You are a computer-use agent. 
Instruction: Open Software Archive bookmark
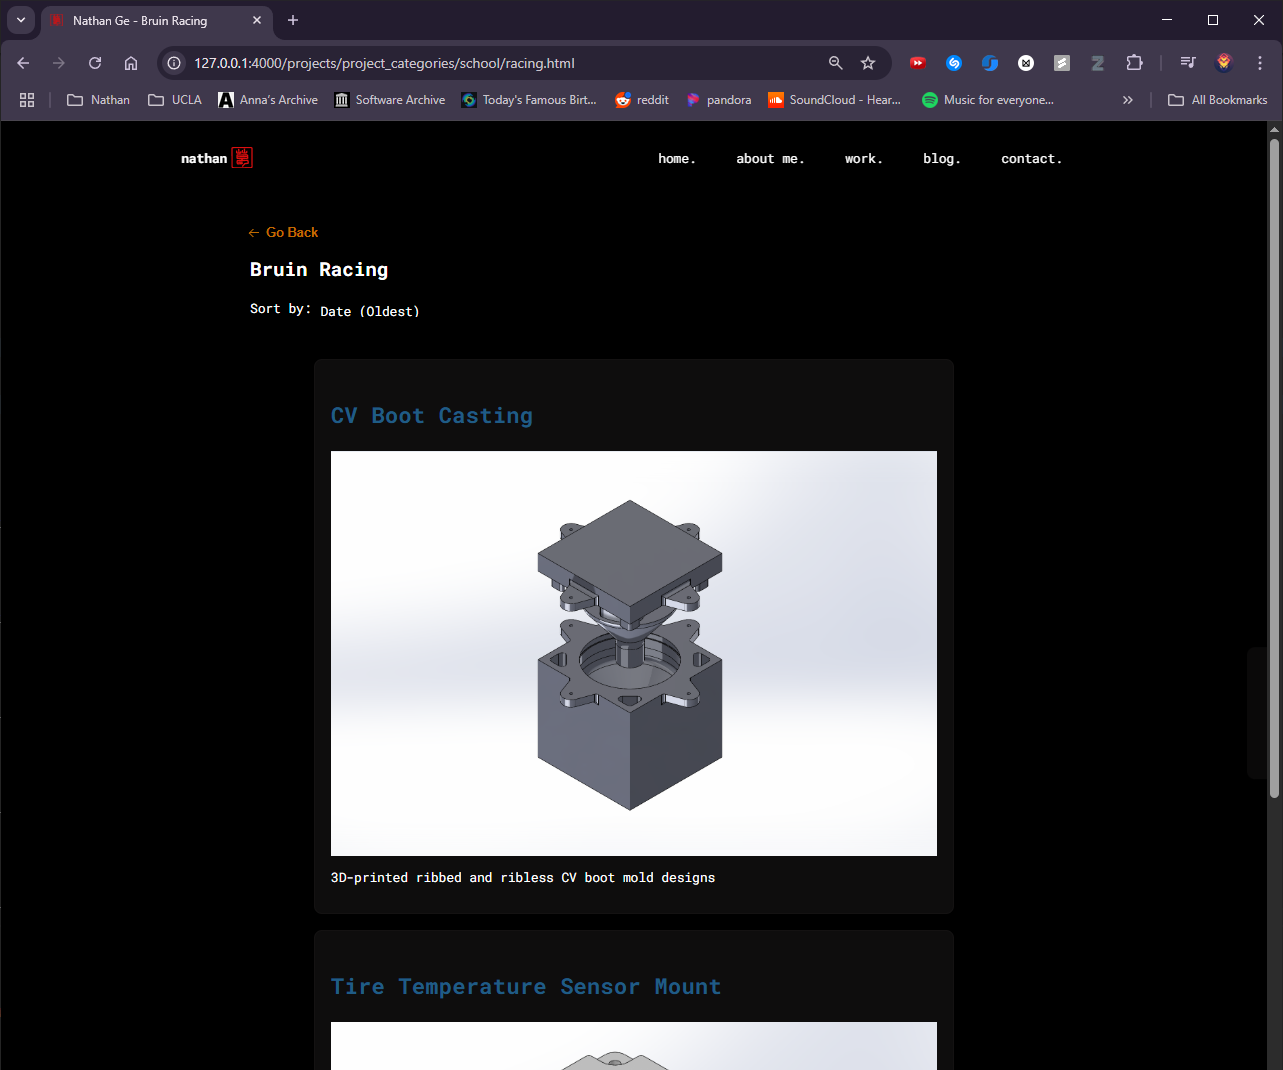click(390, 100)
